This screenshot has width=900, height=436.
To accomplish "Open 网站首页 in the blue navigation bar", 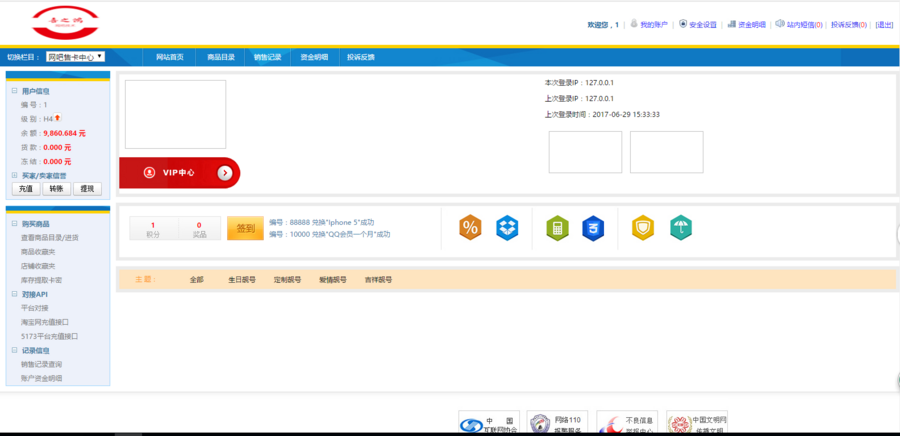I will point(170,57).
